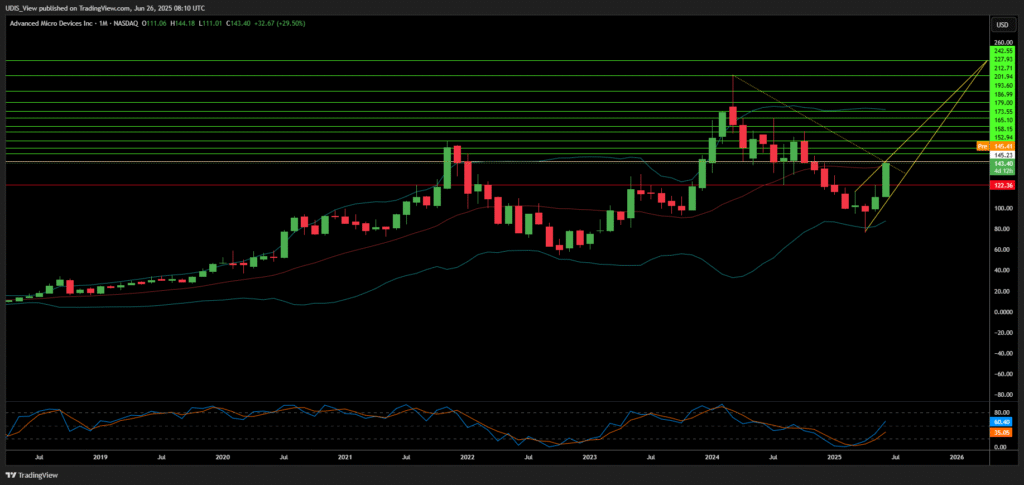Image resolution: width=1024 pixels, height=485 pixels.
Task: Click the blue 60.40 oscillator value label
Action: tap(1001, 424)
